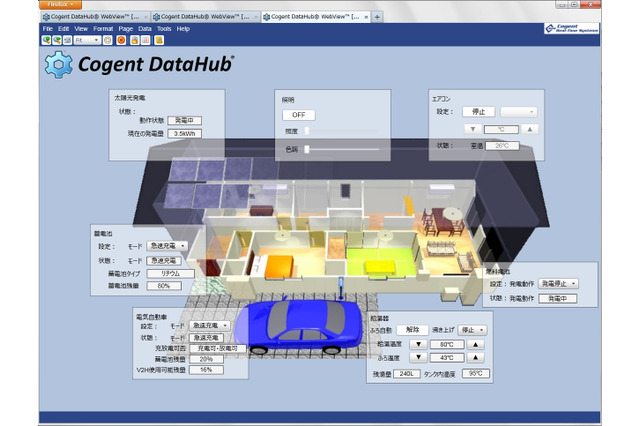Screen dimensions: 640x426
Task: Toggle the bath auto 解除 button
Action: click(412, 328)
